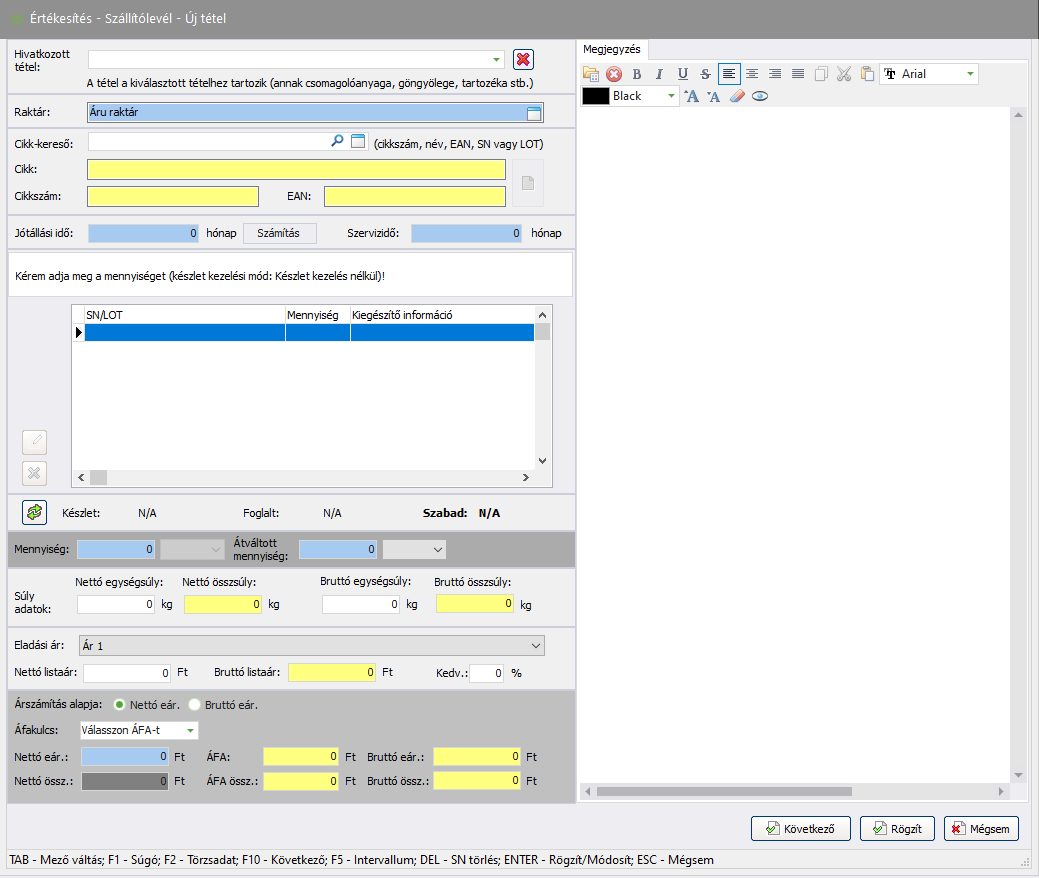Image resolution: width=1039 pixels, height=878 pixels.
Task: Toggle underline text formatting
Action: click(x=683, y=74)
